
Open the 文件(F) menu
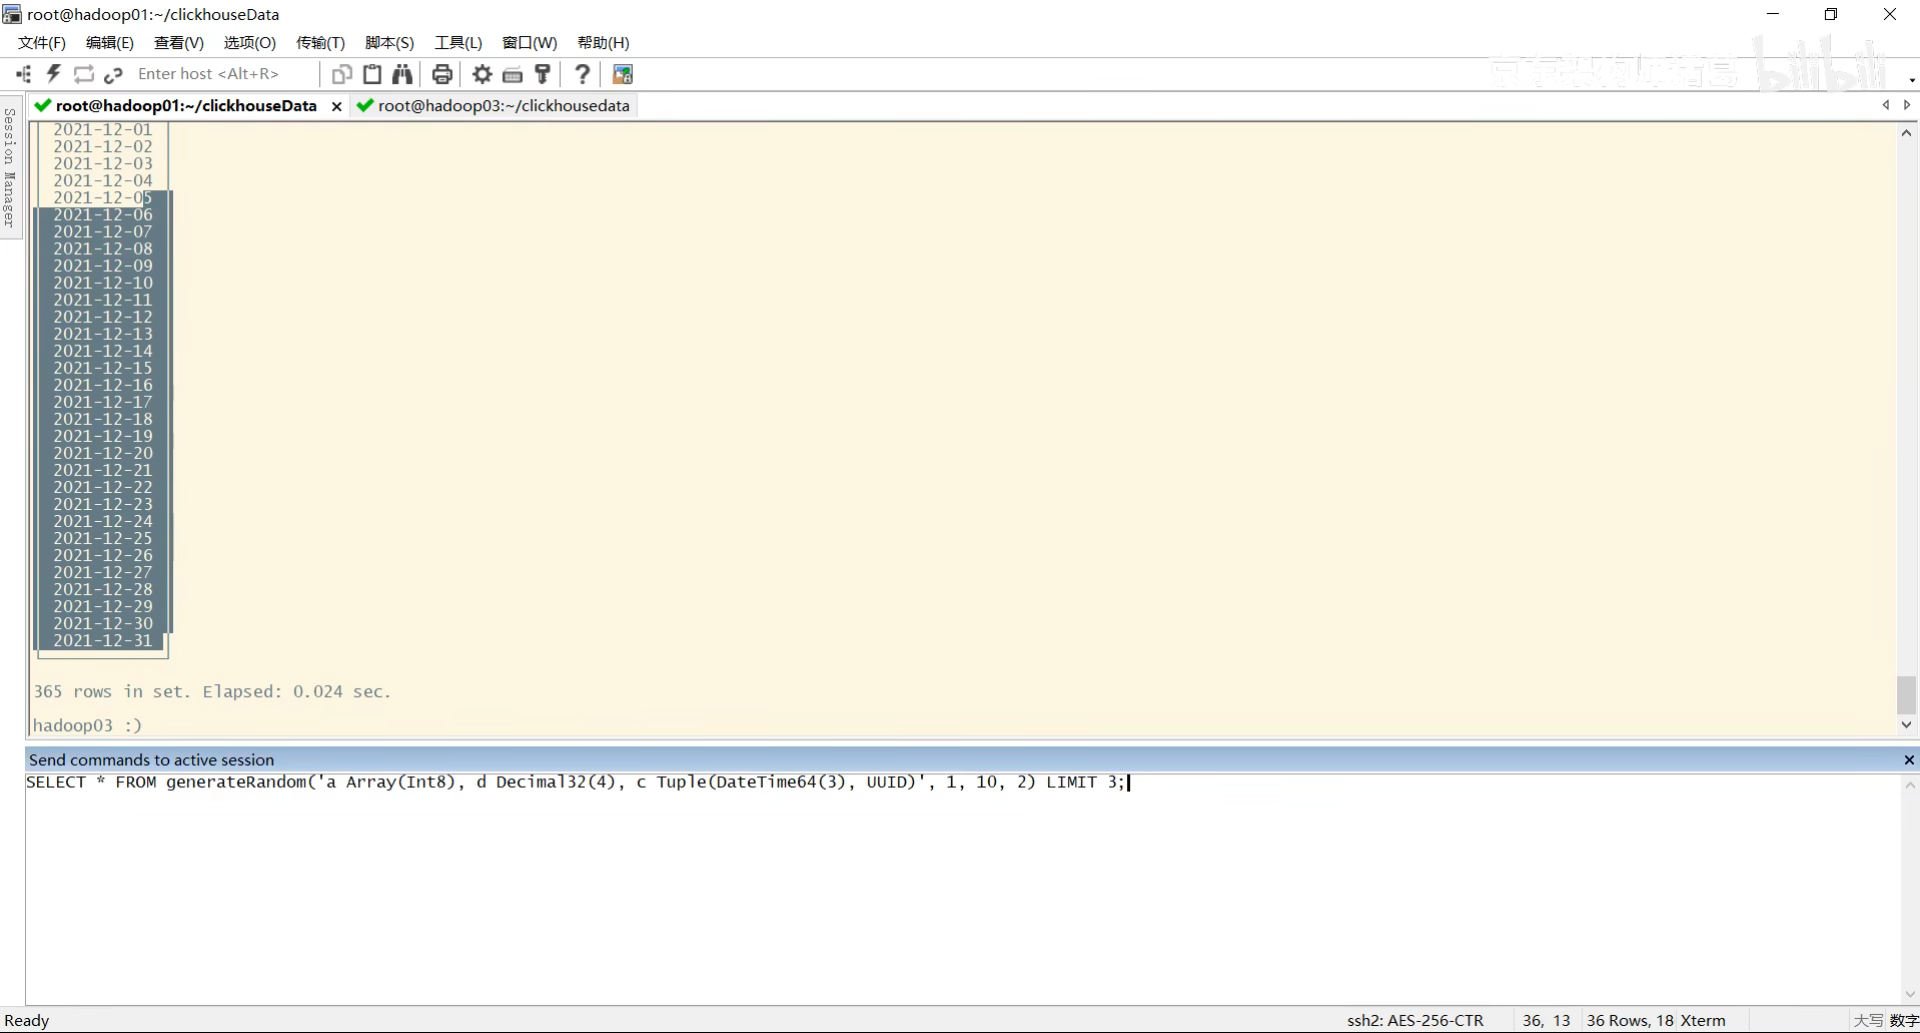pos(42,43)
